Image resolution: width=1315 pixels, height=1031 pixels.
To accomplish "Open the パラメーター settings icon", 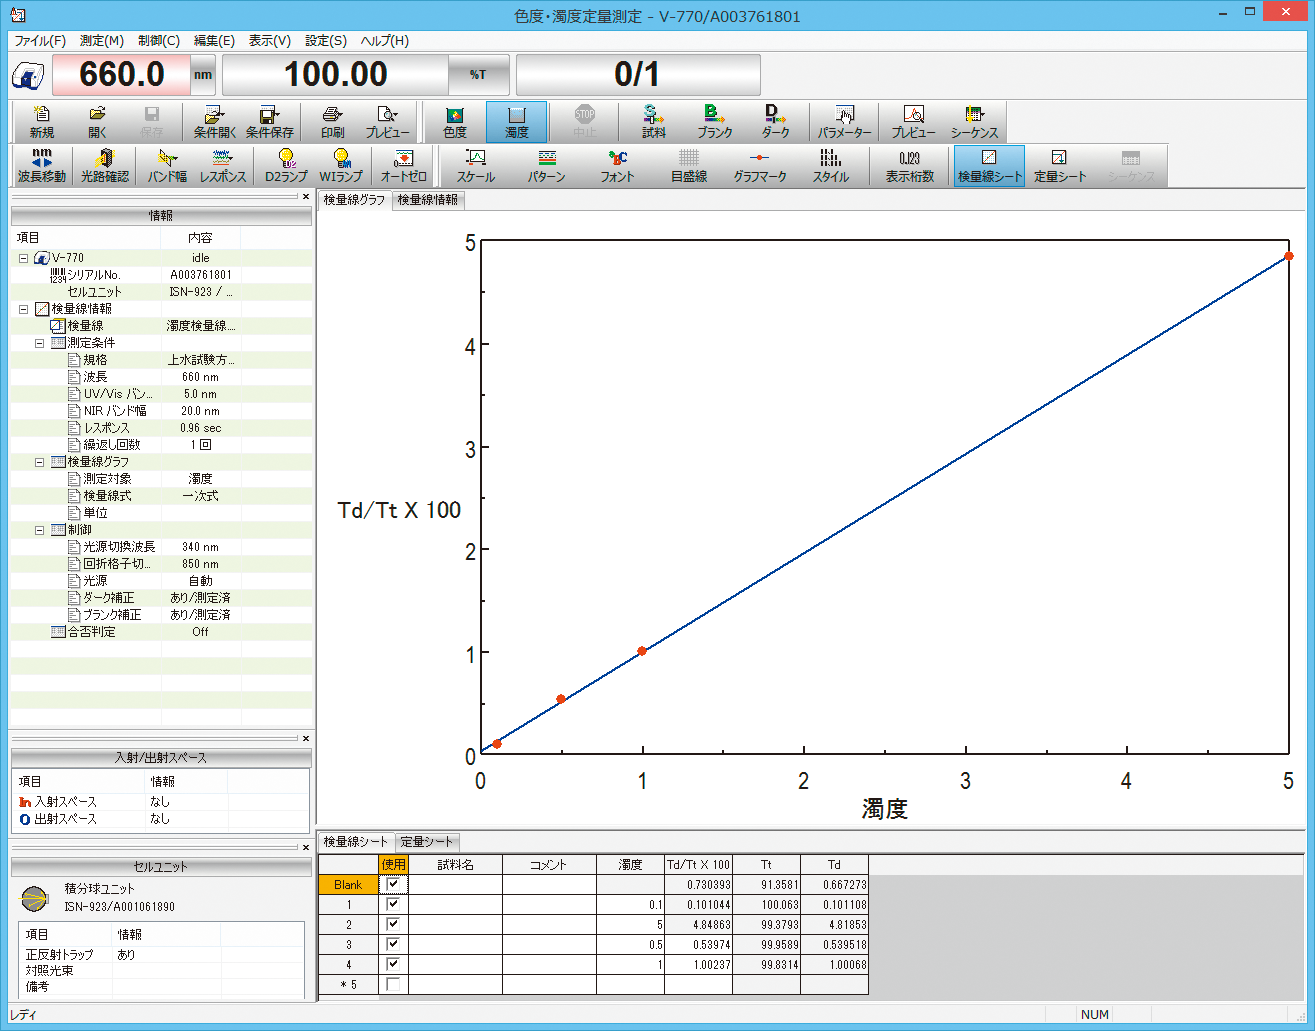I will [845, 122].
